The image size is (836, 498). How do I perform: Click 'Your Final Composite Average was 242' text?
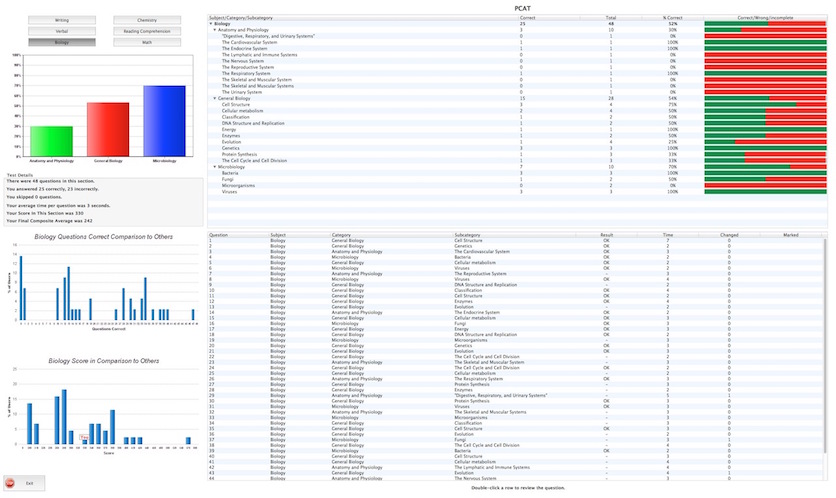point(50,221)
